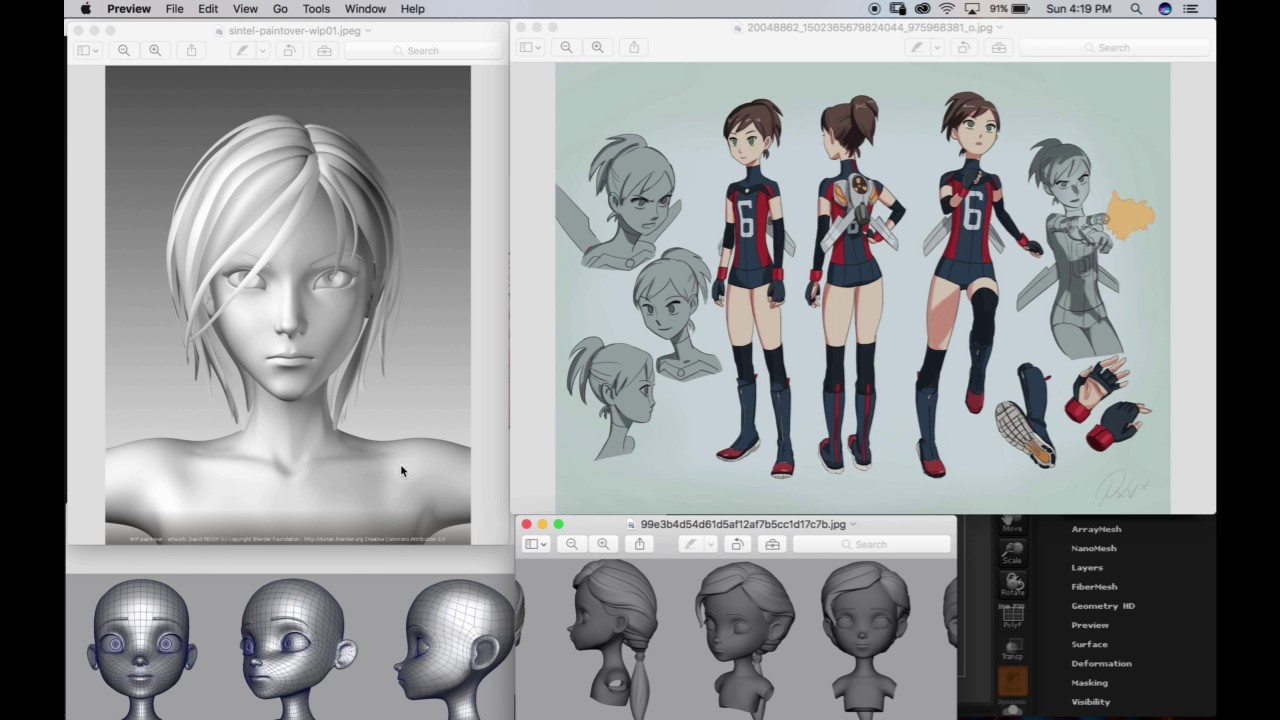Click Share icon in sintel-paintover-wip01 window
Viewport: 1280px width, 720px height.
[191, 50]
